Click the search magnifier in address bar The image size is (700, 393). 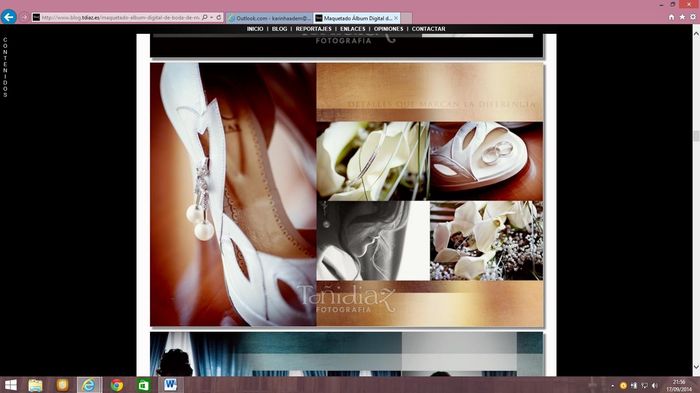point(204,17)
